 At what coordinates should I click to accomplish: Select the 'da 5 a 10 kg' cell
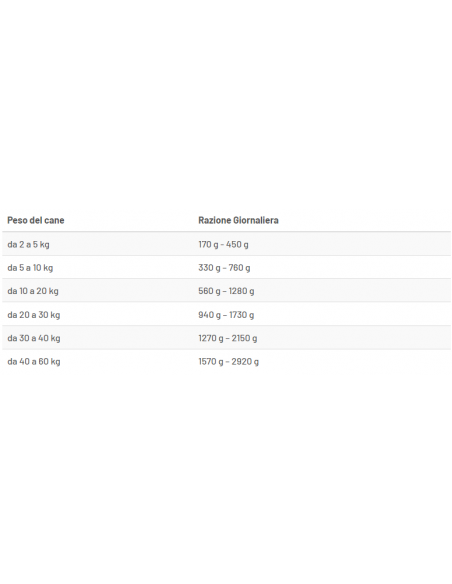(x=30, y=267)
